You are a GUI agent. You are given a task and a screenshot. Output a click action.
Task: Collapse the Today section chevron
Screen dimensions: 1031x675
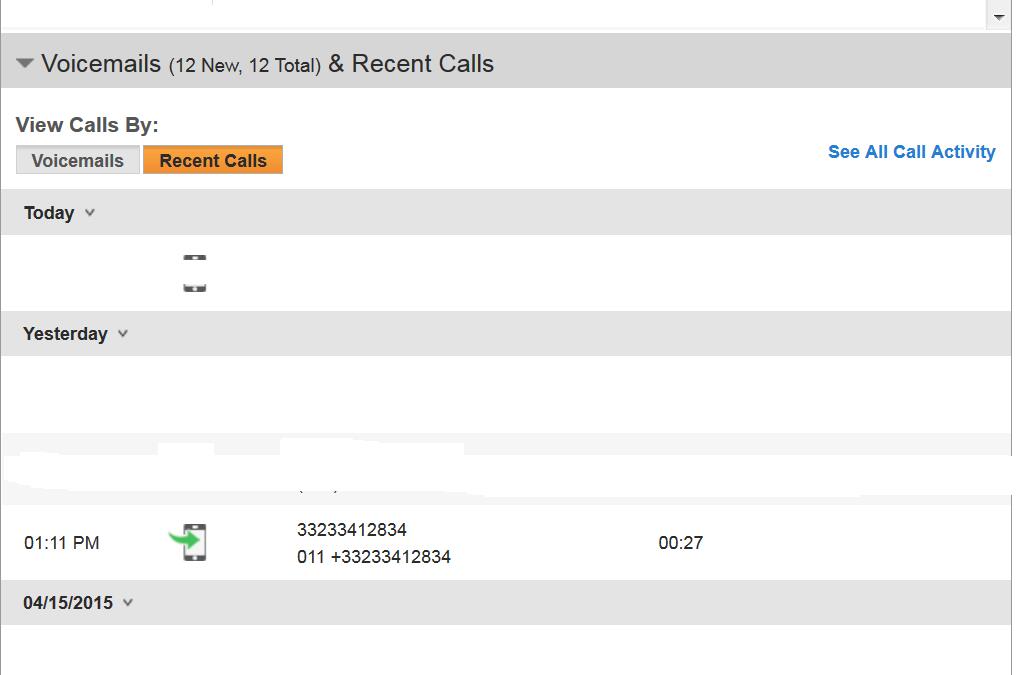[90, 212]
